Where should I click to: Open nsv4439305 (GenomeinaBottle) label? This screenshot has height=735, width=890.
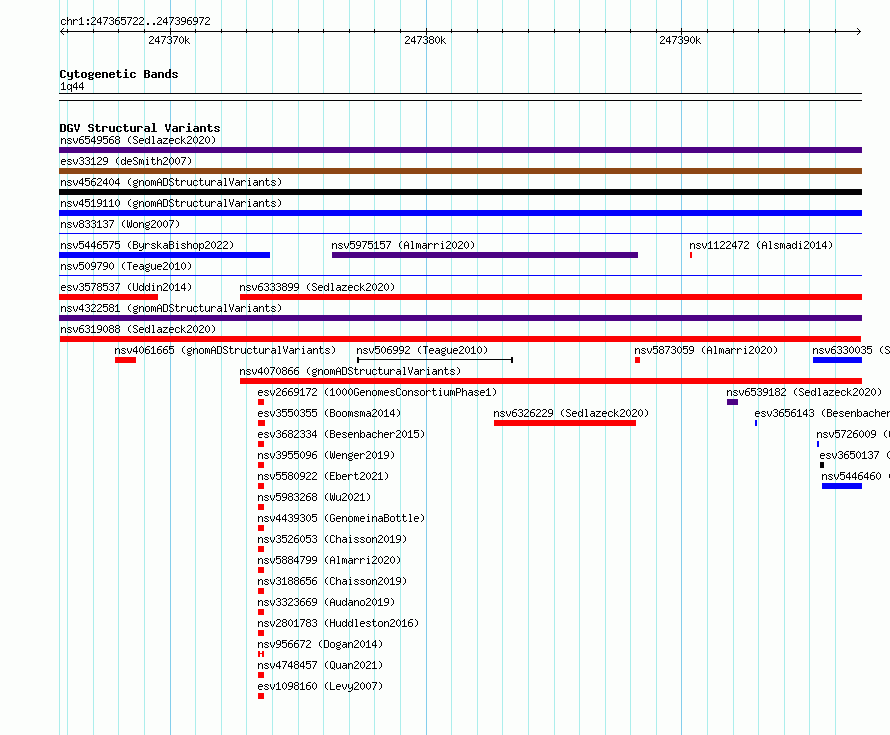point(341,518)
